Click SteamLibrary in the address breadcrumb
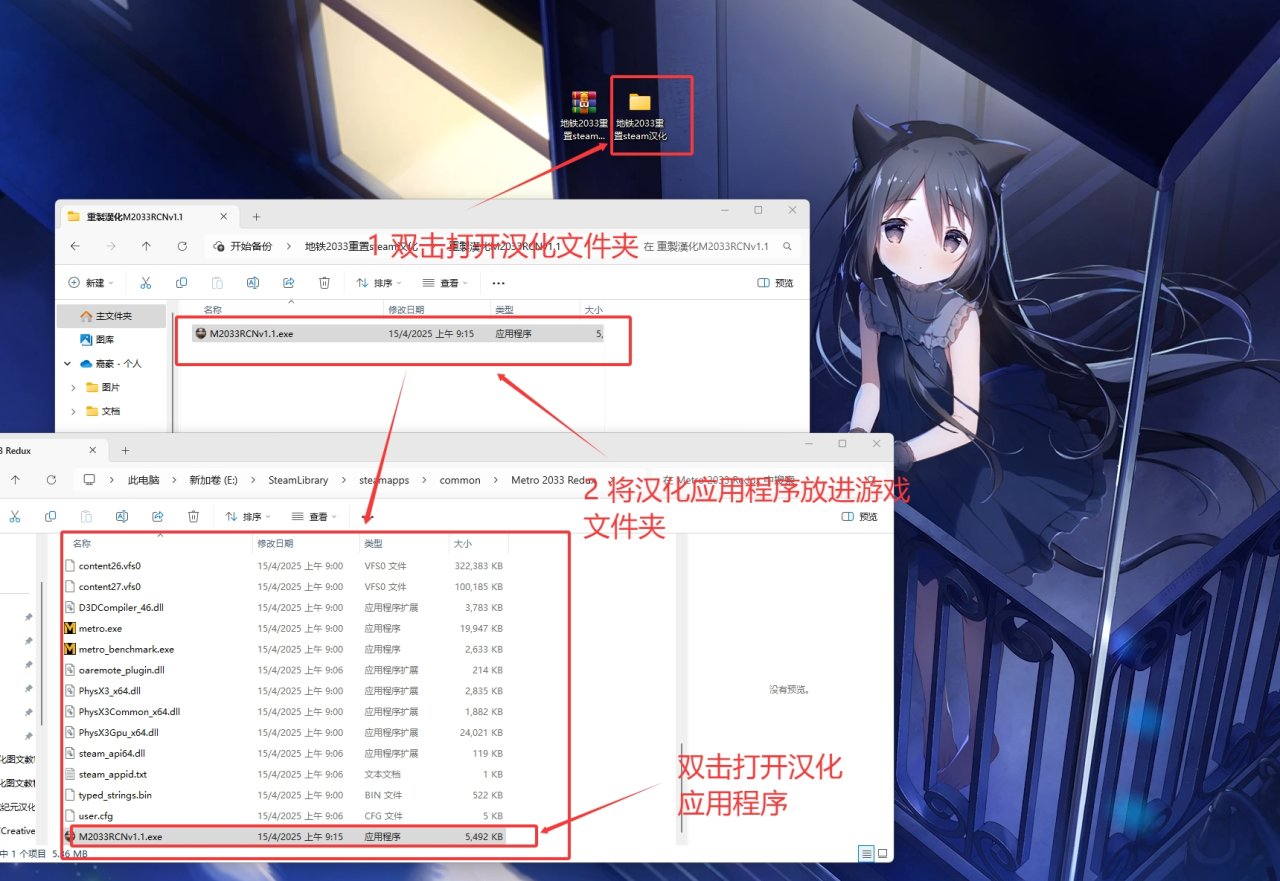This screenshot has height=881, width=1280. tap(298, 480)
